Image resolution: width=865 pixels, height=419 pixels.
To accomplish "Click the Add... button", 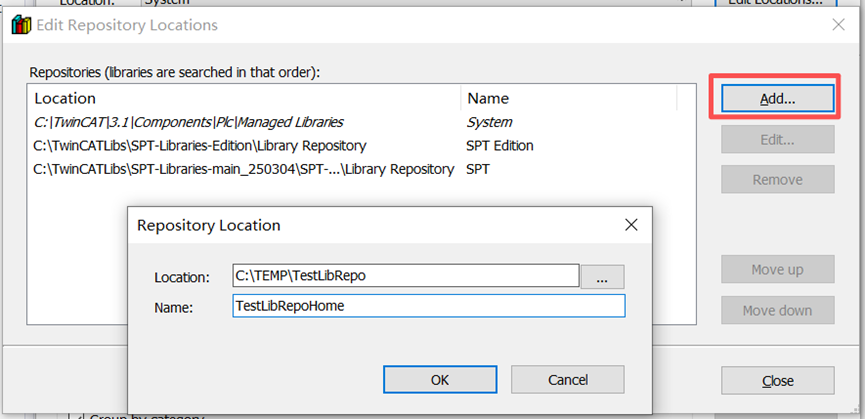I will 777,99.
